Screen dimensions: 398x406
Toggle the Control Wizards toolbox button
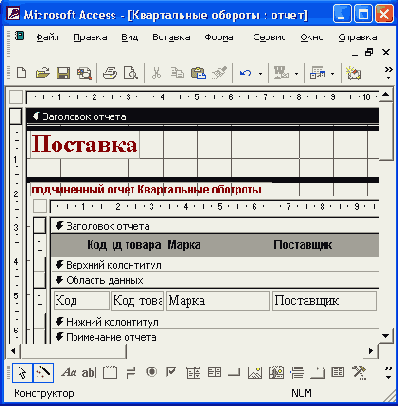pos(44,373)
